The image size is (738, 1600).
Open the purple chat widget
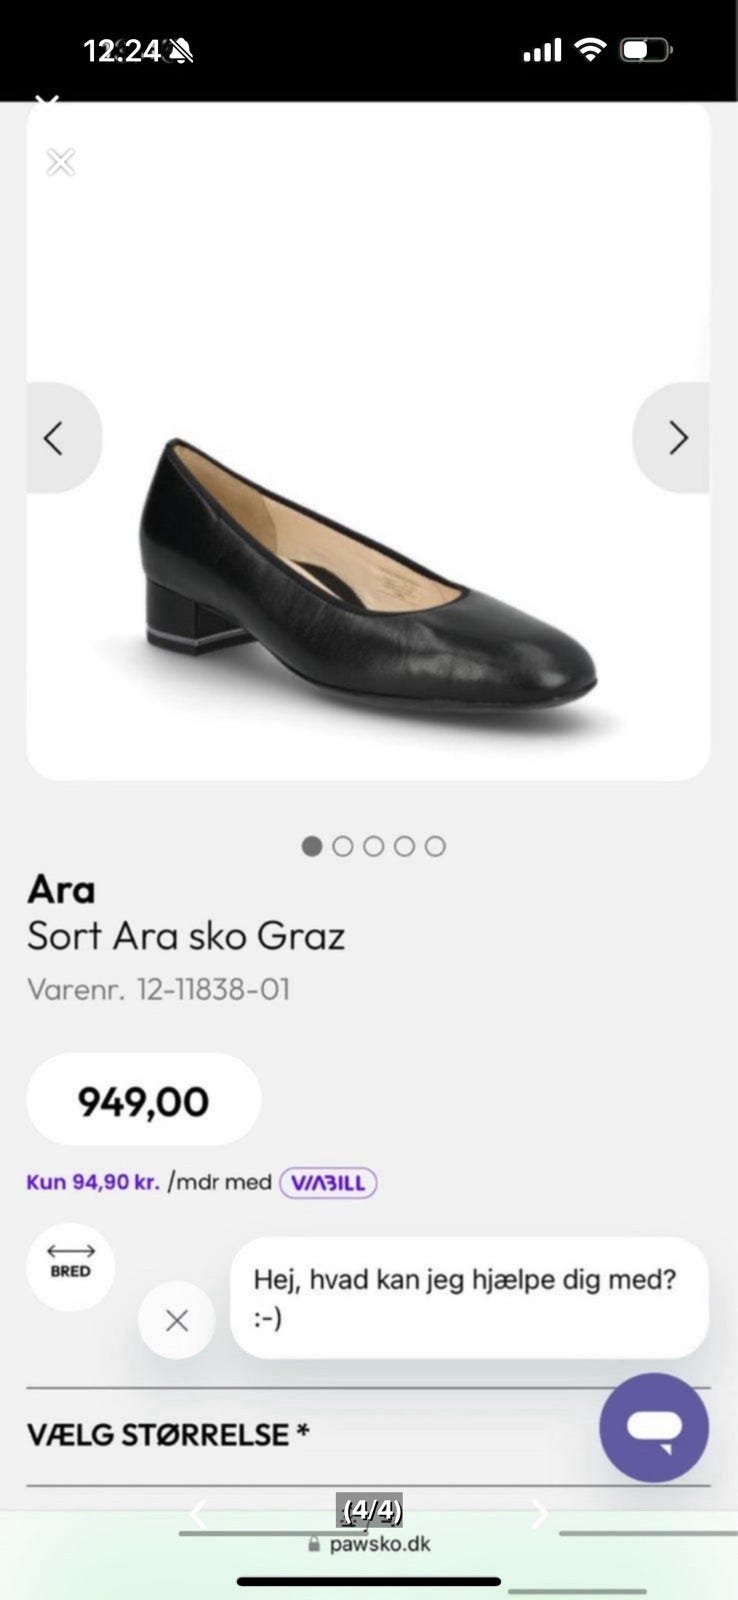(654, 1427)
